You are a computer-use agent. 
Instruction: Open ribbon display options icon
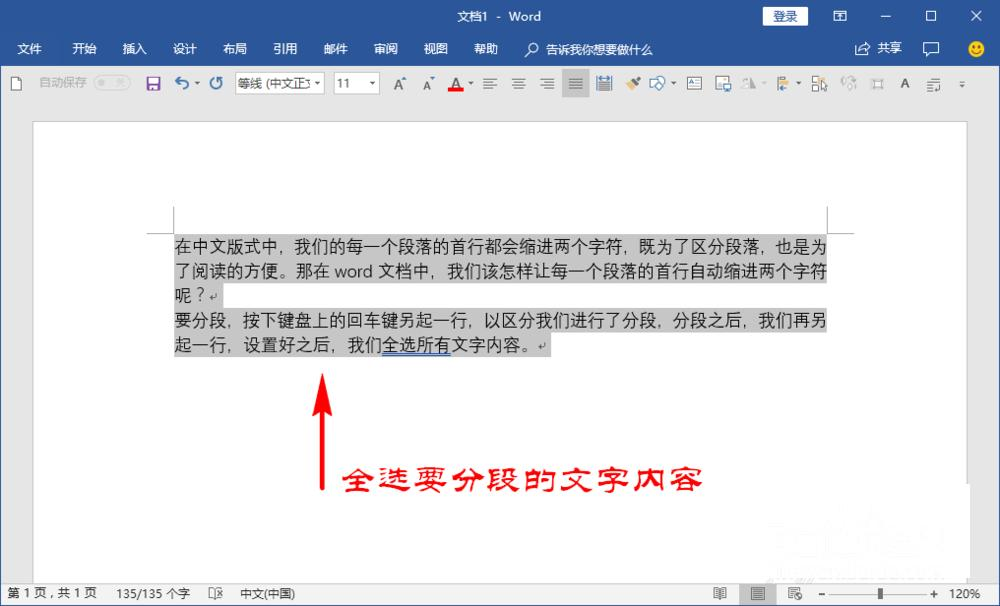[x=840, y=17]
